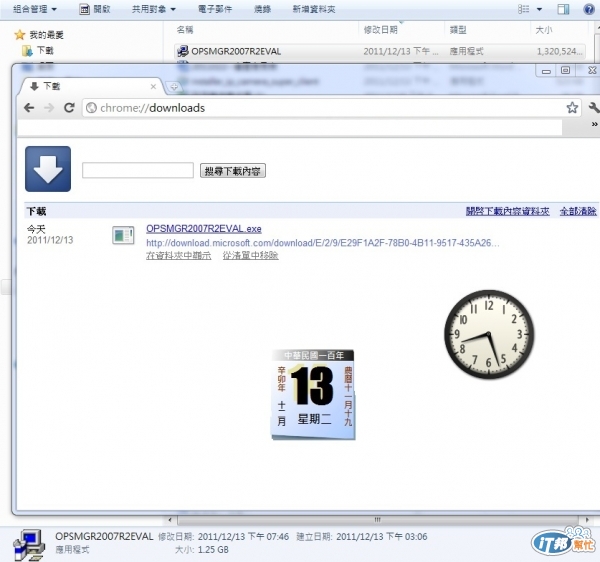Click the OPSMGR2007R2EVAL file icon in Explorer list

click(x=183, y=51)
